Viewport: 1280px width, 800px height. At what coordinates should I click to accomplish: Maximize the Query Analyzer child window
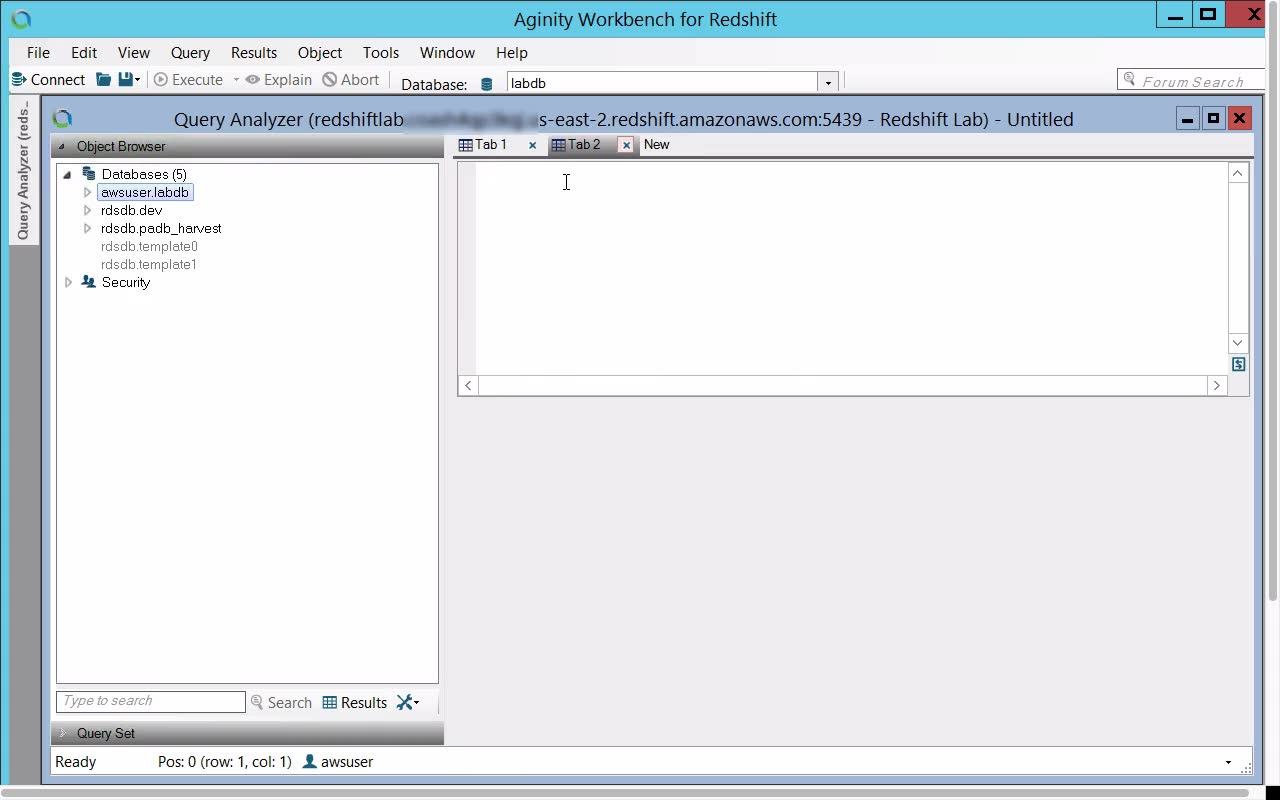click(1213, 119)
